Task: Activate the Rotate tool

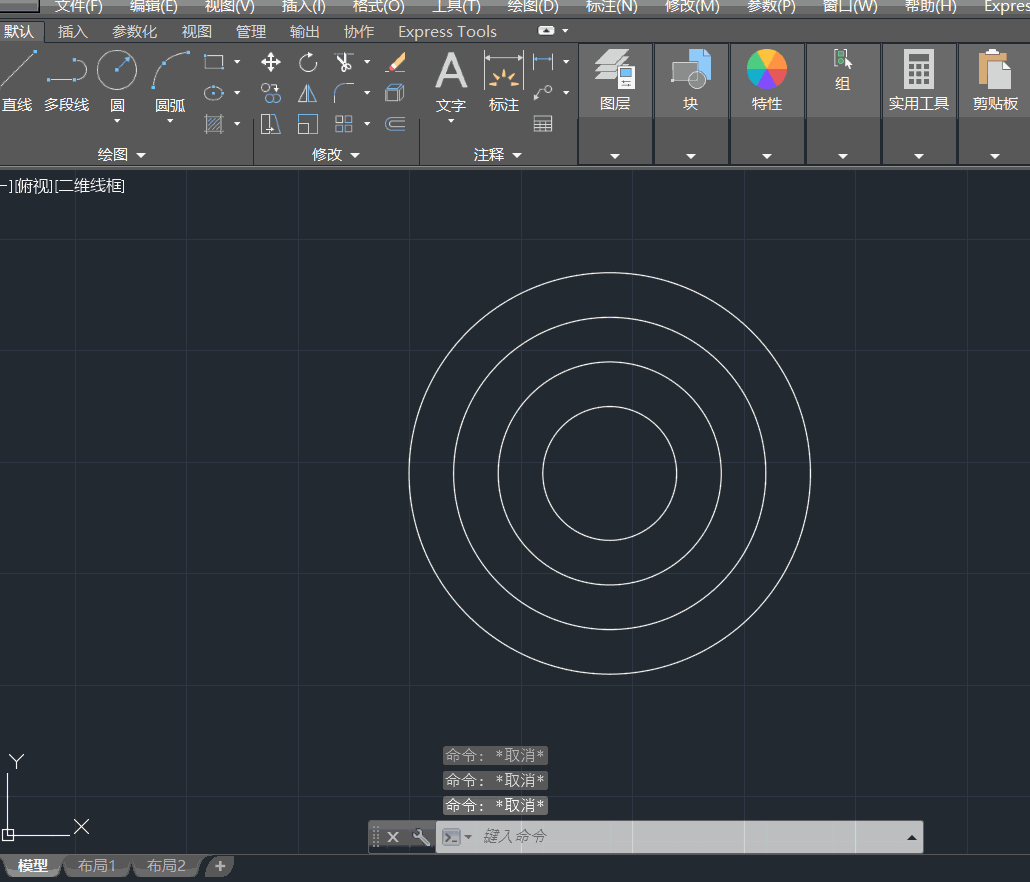Action: 307,62
